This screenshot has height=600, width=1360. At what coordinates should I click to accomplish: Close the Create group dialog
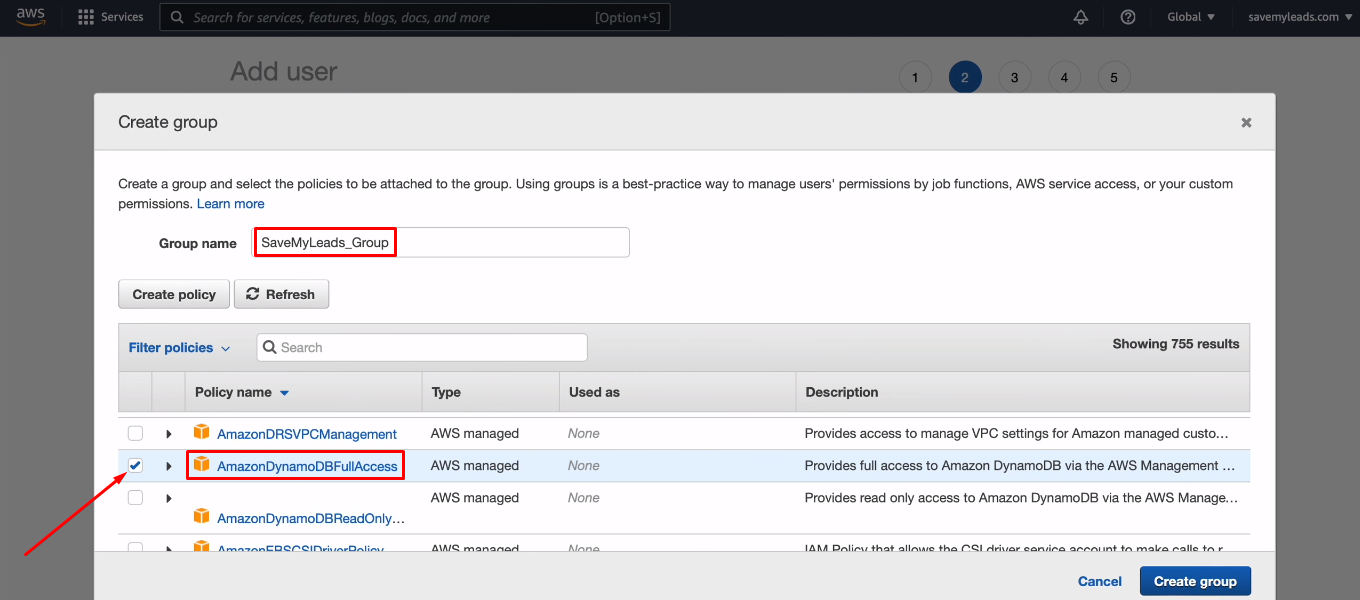pos(1246,122)
